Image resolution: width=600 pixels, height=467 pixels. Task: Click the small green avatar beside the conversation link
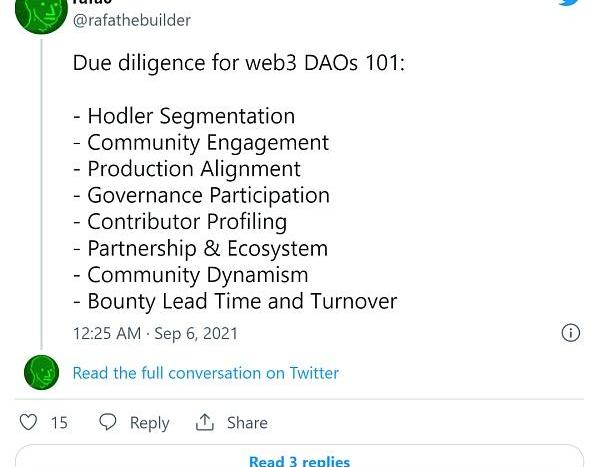tap(42, 373)
